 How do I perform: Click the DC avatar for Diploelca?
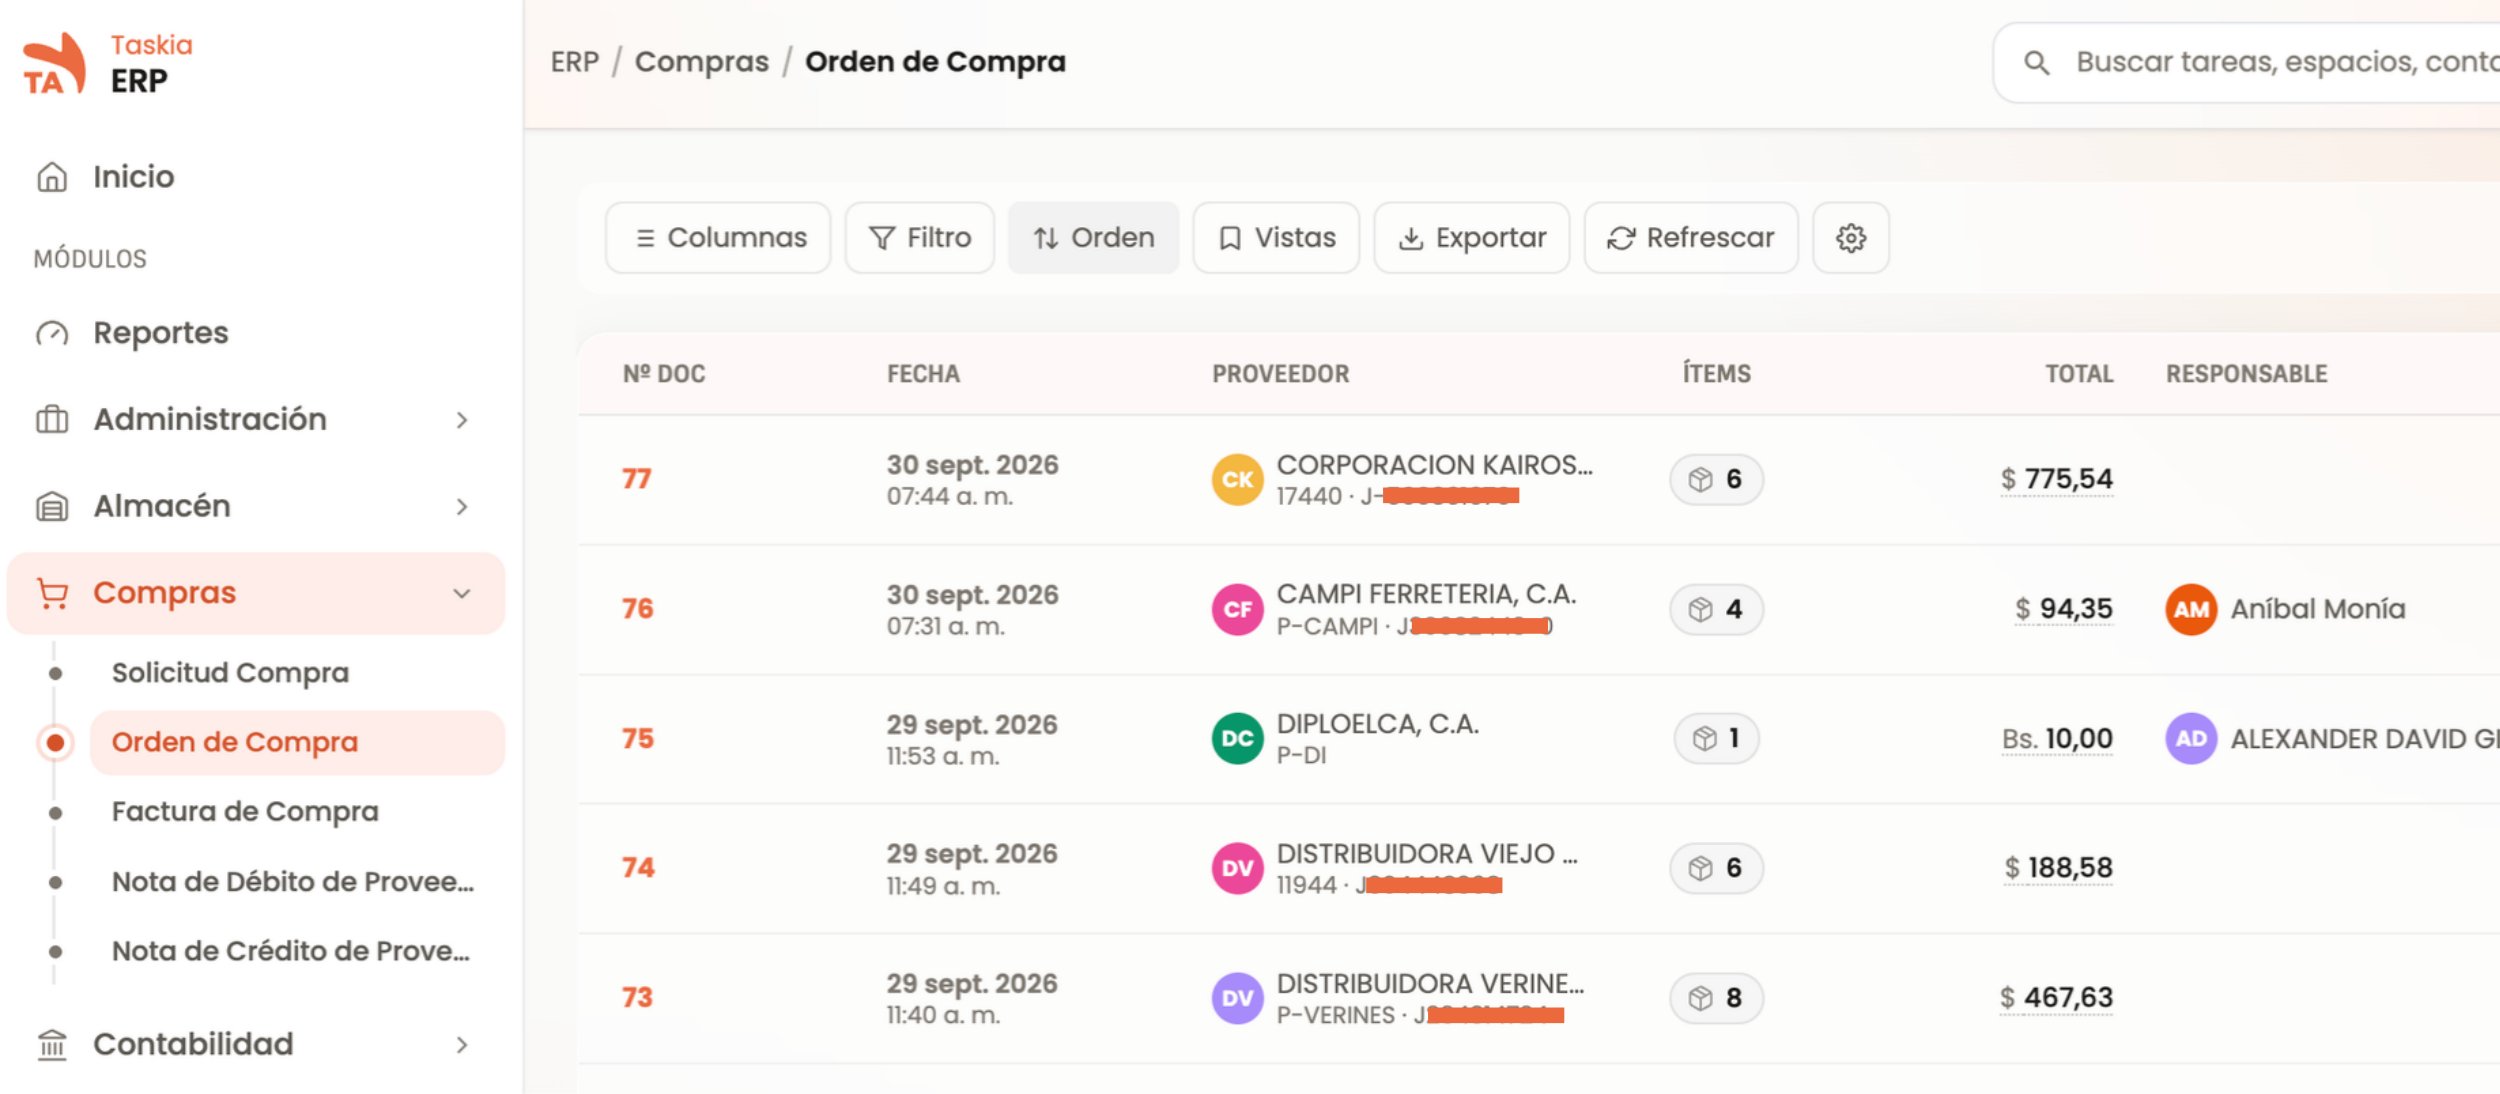(1237, 739)
